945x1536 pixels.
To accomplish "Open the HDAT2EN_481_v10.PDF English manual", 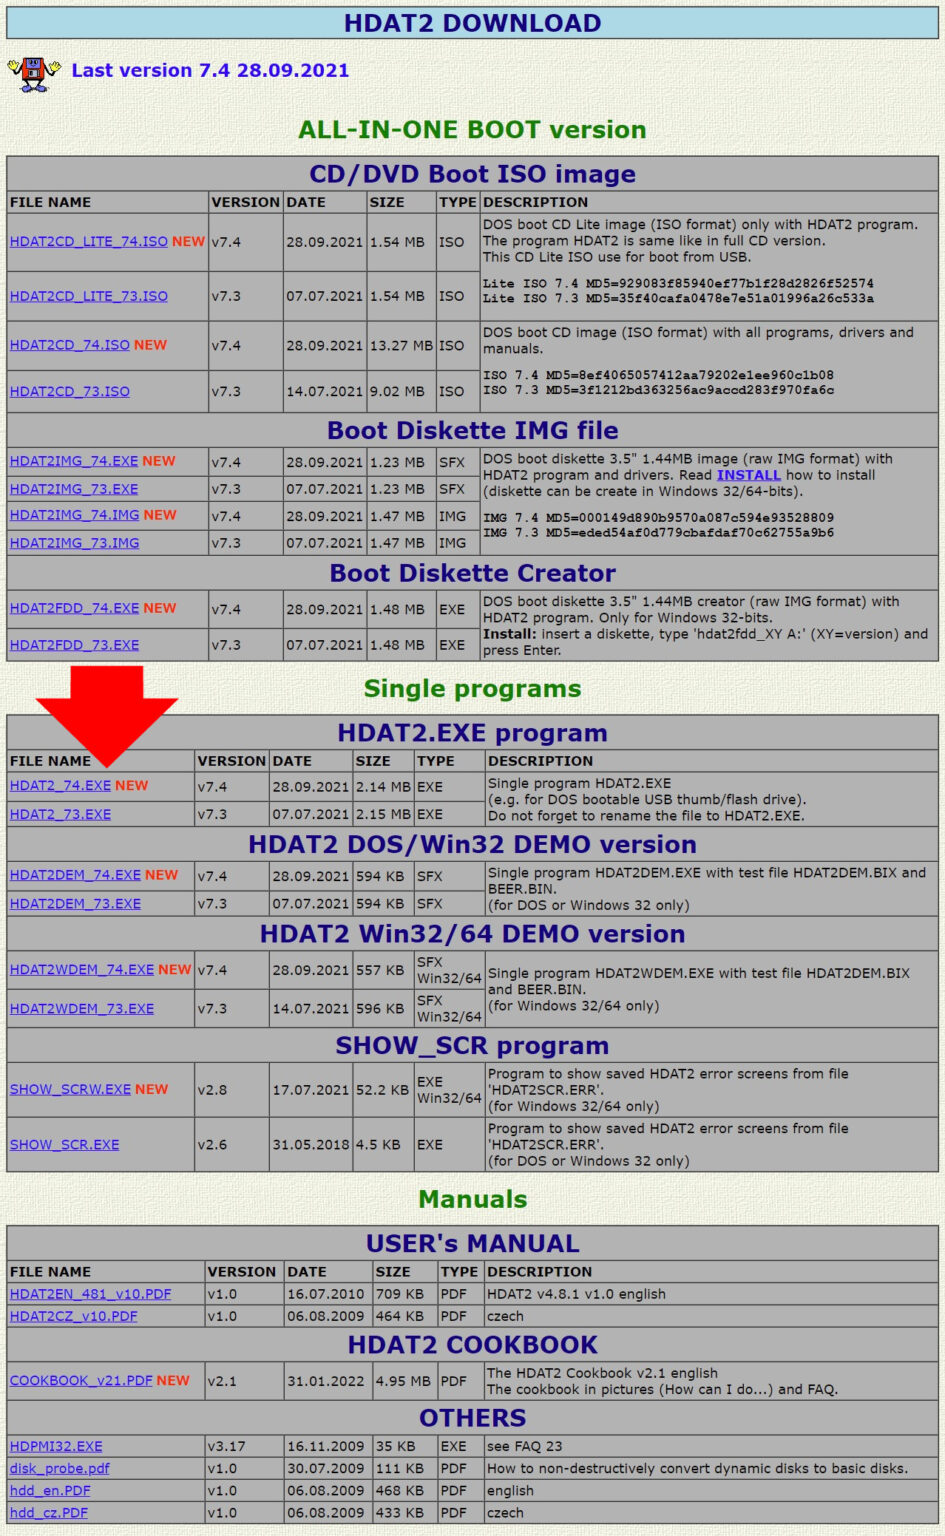I will coord(88,1293).
